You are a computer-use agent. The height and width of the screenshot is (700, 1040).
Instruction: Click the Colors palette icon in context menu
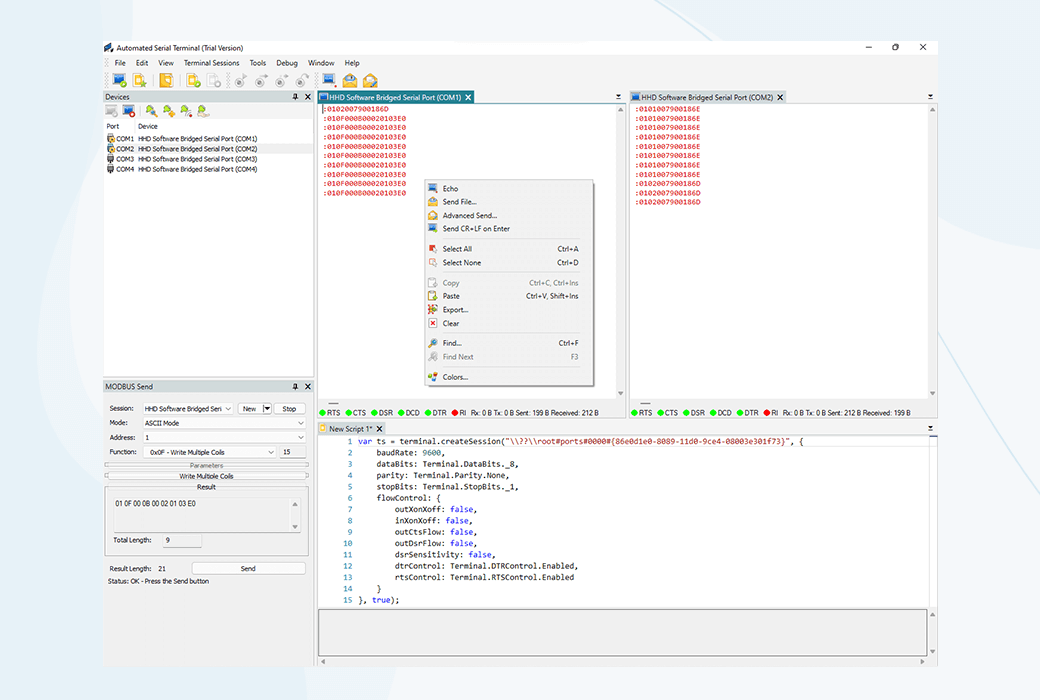(x=433, y=377)
